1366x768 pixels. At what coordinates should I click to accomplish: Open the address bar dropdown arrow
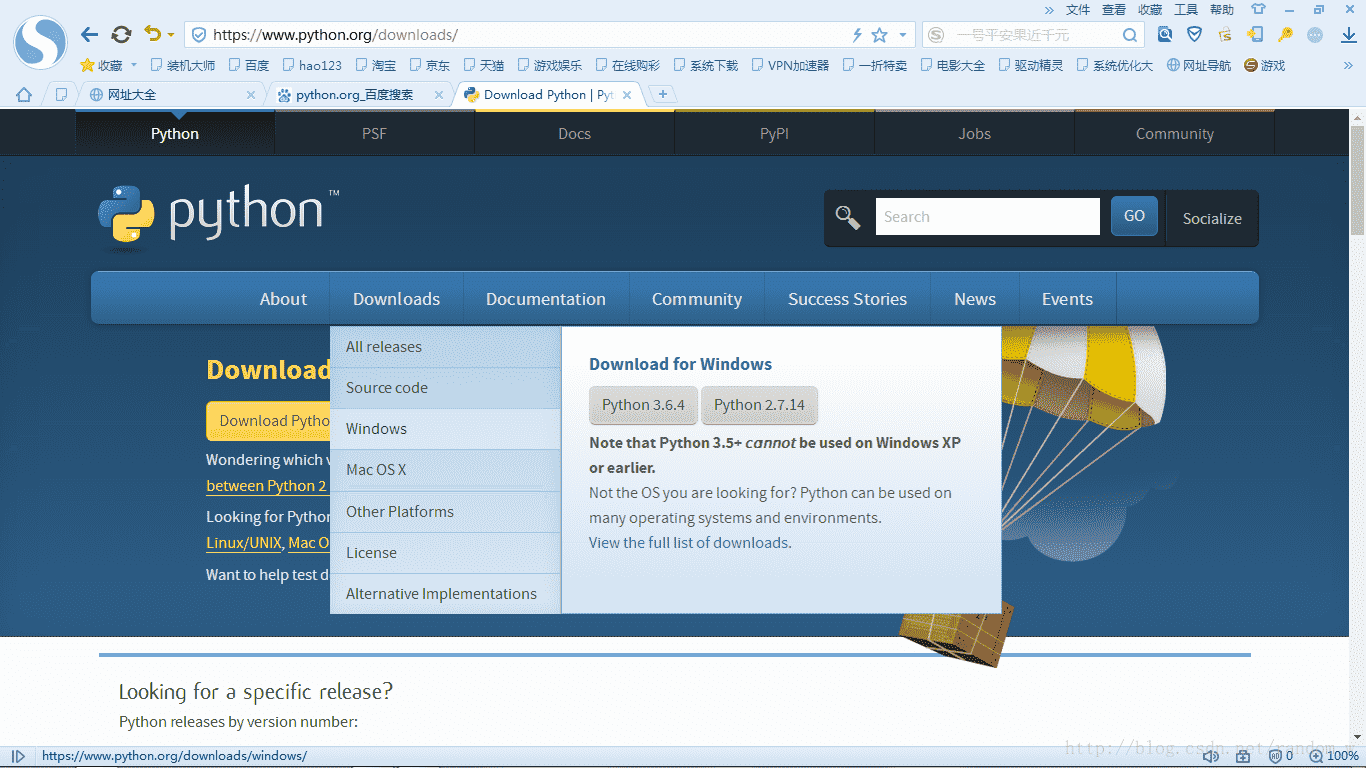pos(903,35)
